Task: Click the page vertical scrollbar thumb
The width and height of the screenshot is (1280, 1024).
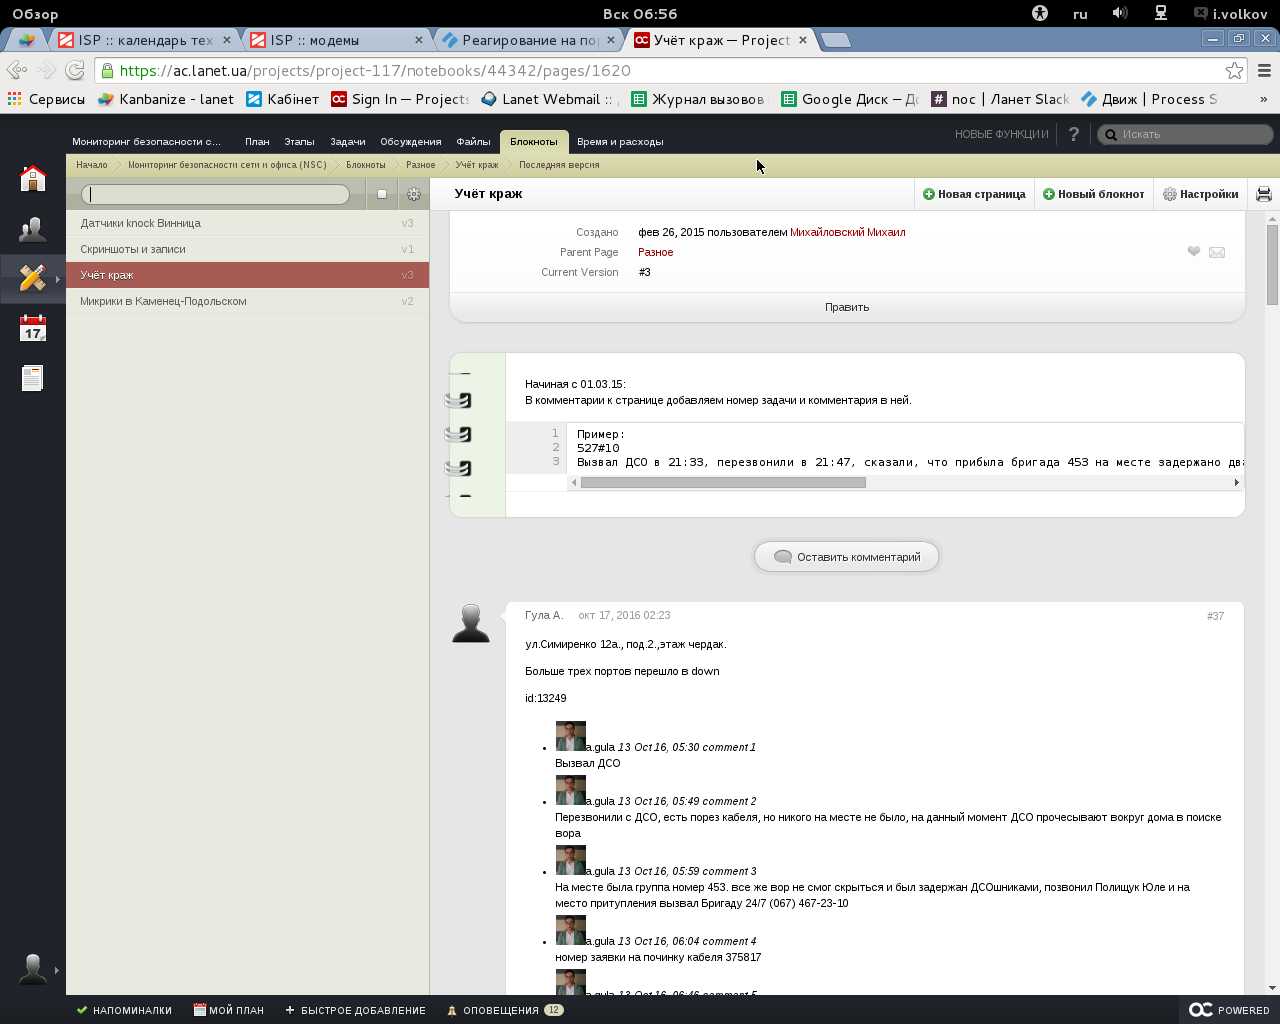Action: click(x=1272, y=264)
